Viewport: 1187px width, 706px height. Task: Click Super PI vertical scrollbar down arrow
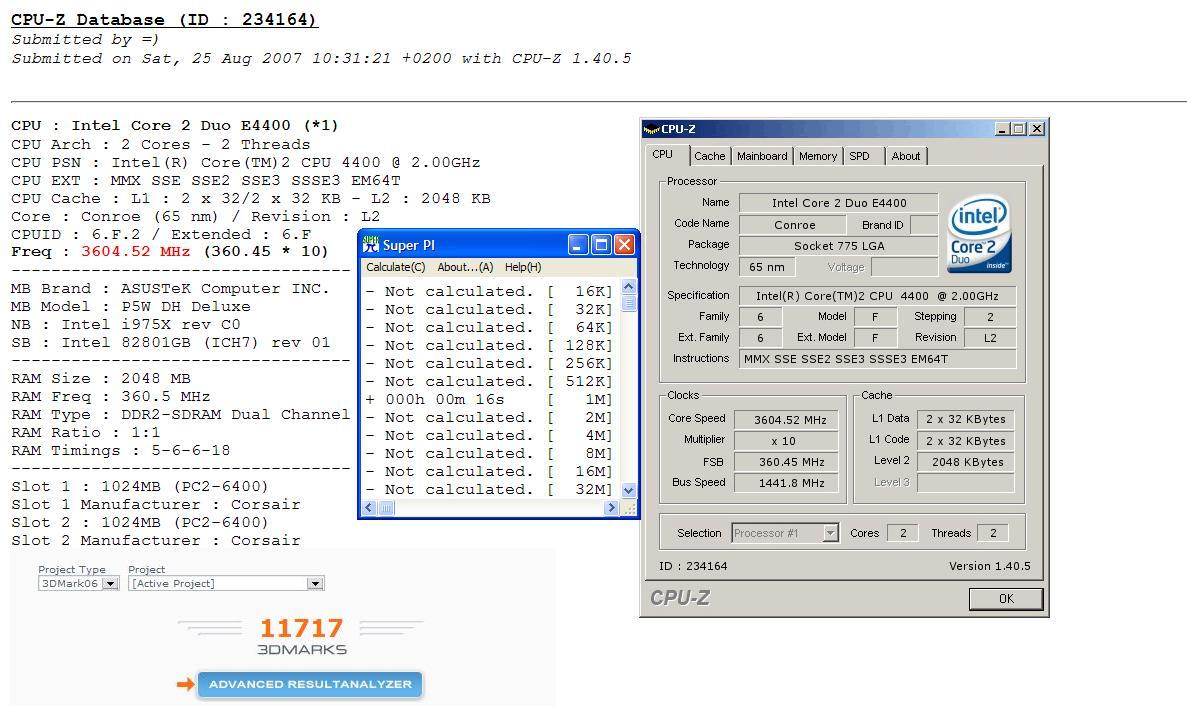pyautogui.click(x=628, y=490)
